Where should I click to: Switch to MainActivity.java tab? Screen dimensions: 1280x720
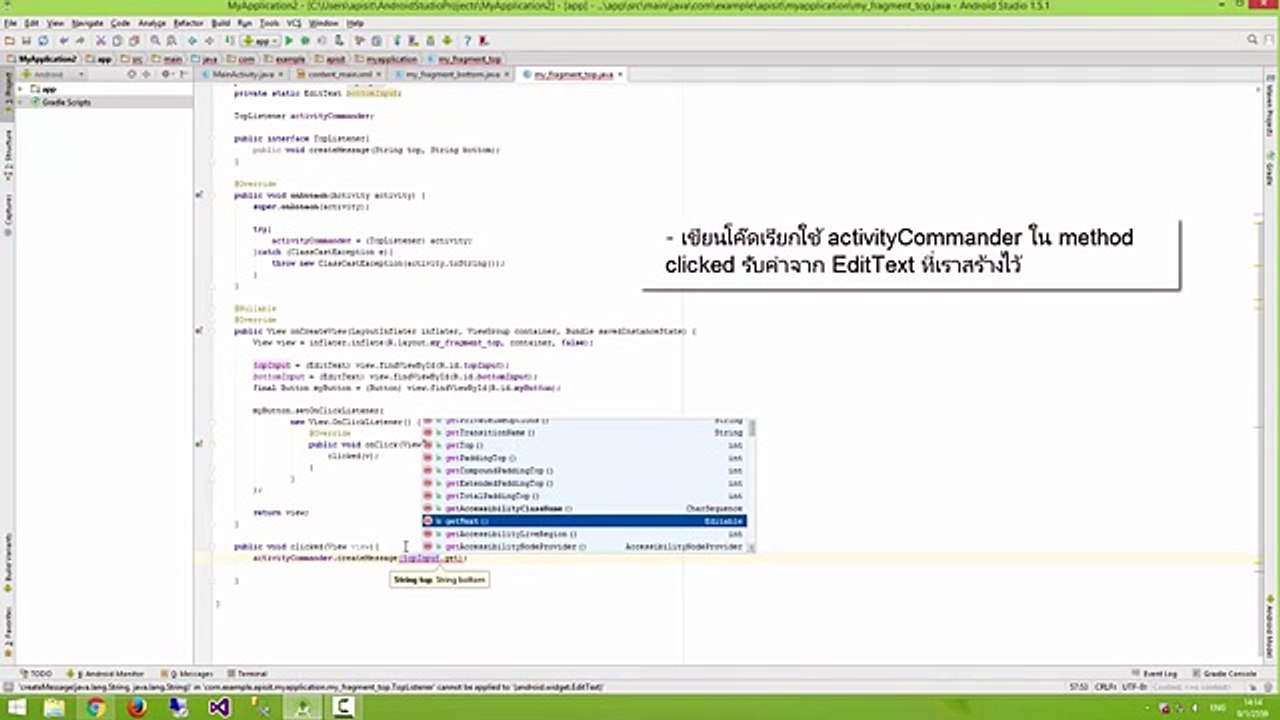(242, 74)
